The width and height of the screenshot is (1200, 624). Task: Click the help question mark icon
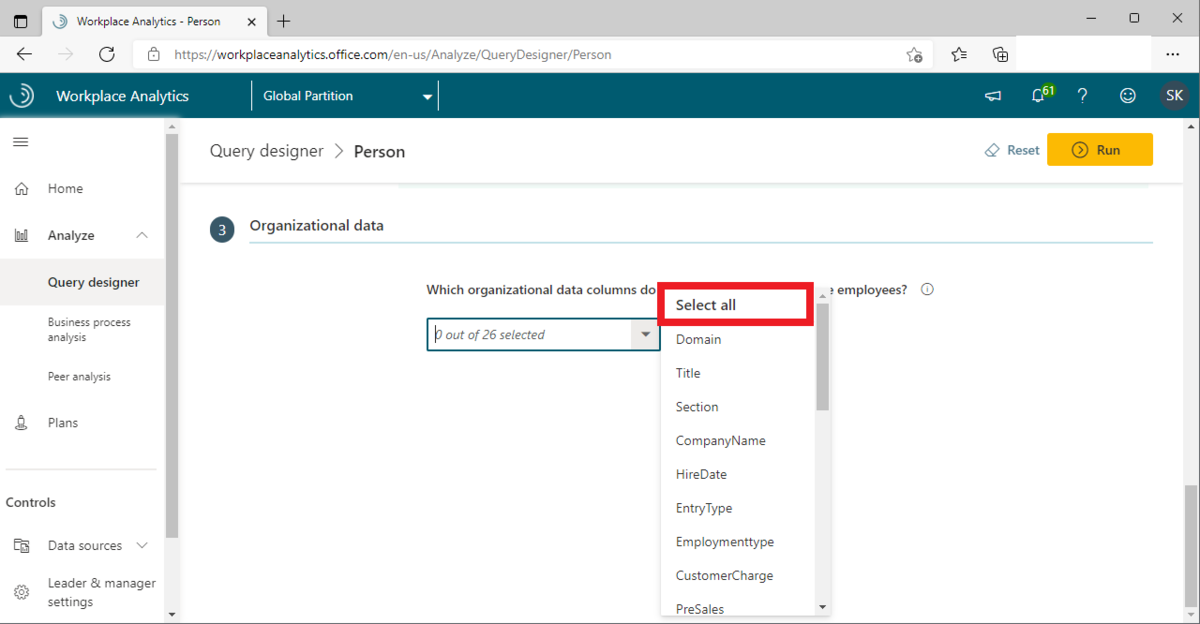[x=1083, y=96]
